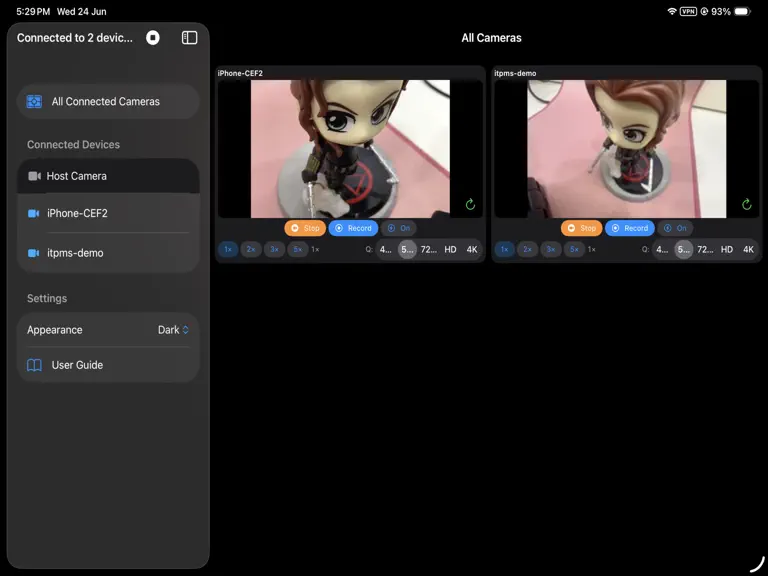
Task: Click the book icon next to User Guide
Action: coord(34,365)
